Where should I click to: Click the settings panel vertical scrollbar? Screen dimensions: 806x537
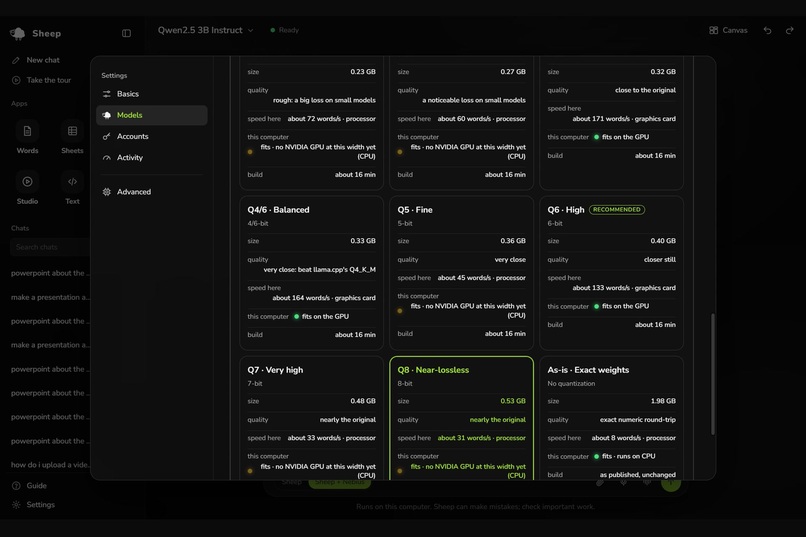click(x=712, y=374)
